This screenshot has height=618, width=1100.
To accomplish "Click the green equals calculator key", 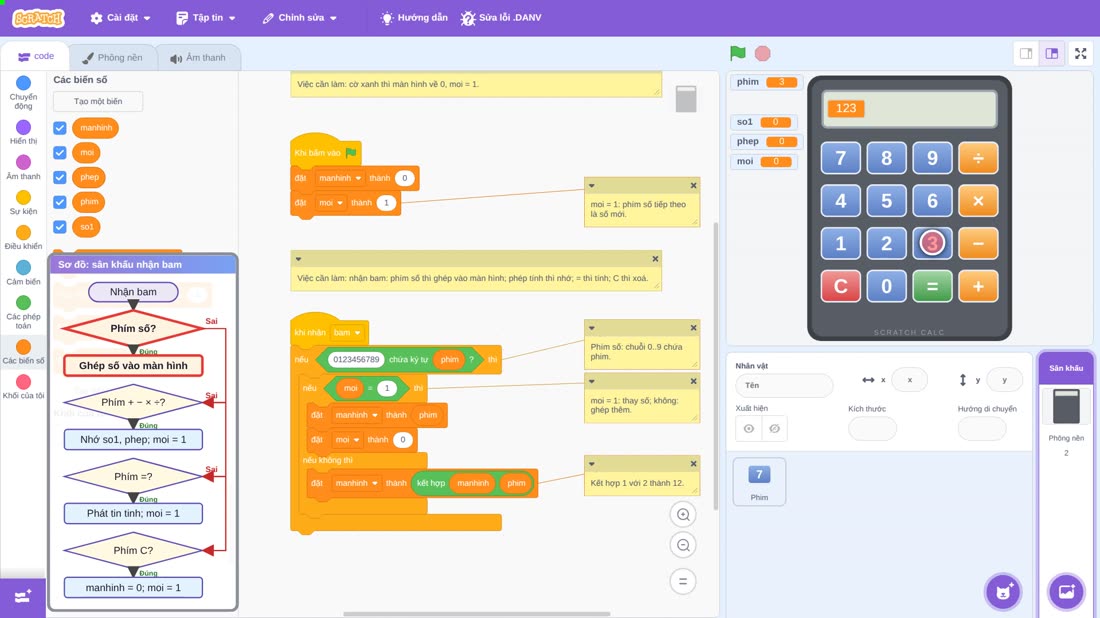I will pyautogui.click(x=932, y=286).
